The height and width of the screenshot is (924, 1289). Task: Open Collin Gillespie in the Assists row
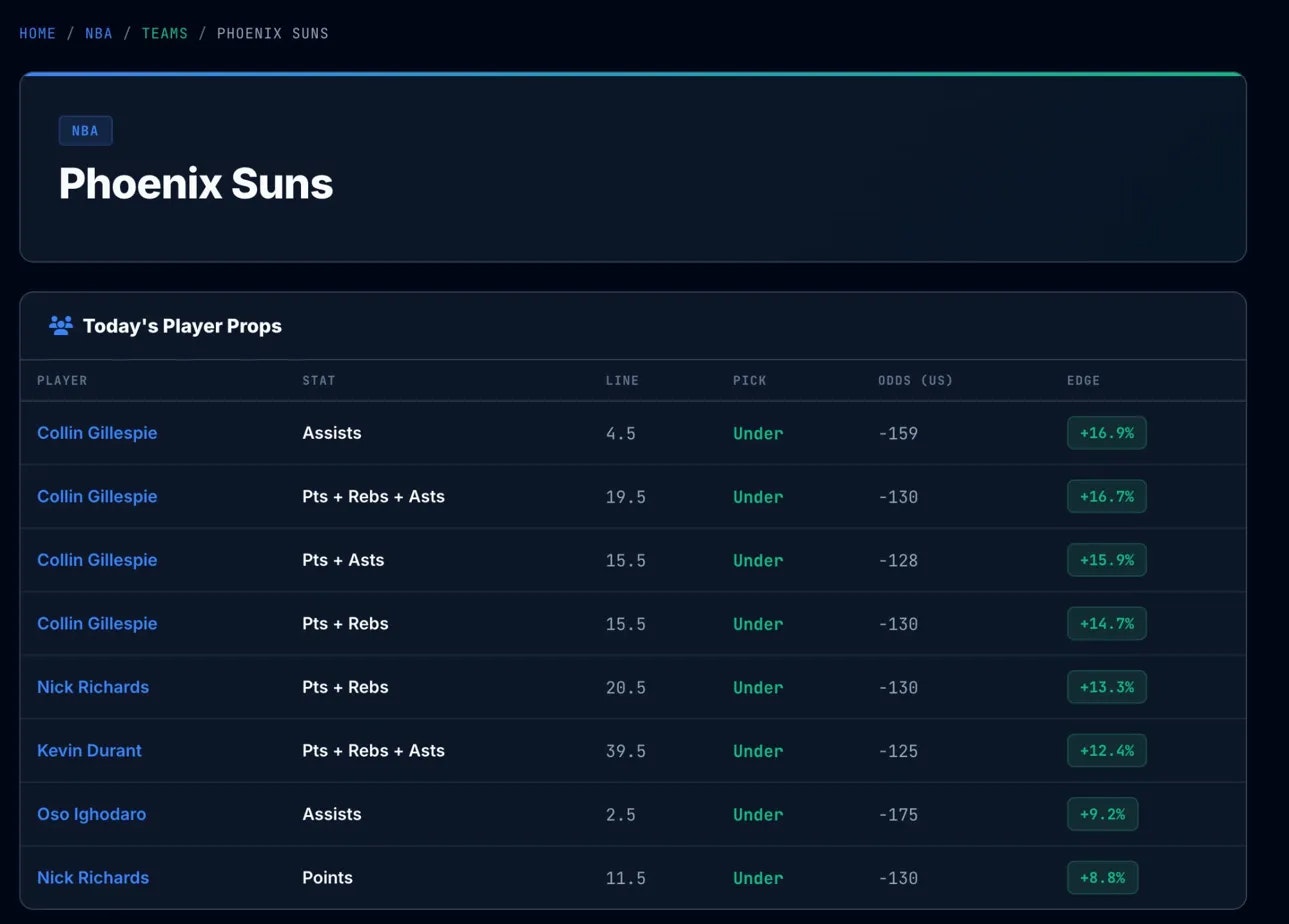point(97,433)
